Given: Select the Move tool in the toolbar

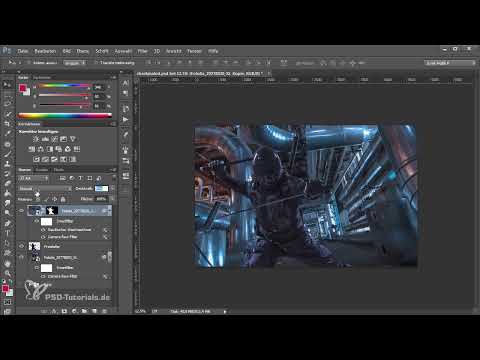Looking at the screenshot, I should (7, 84).
